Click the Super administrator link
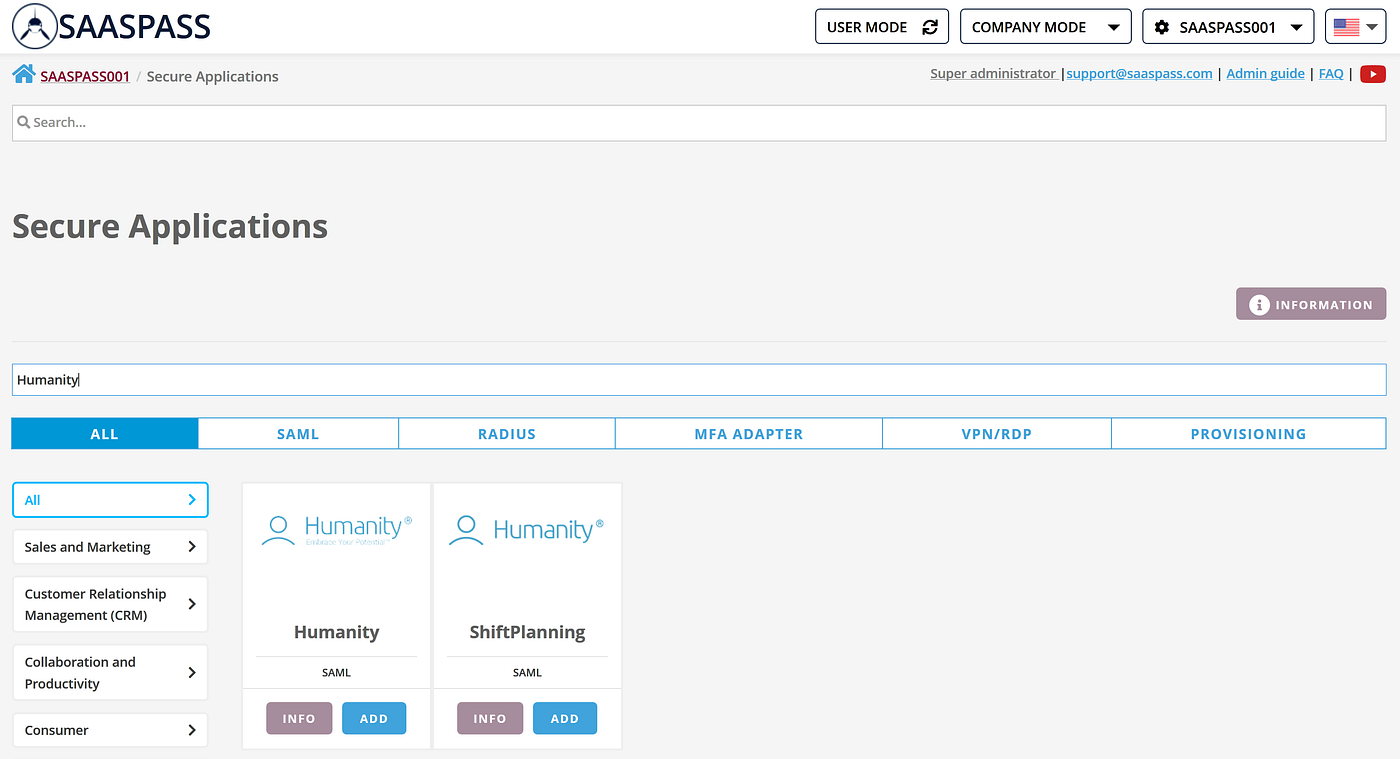The width and height of the screenshot is (1400, 759). [993, 73]
